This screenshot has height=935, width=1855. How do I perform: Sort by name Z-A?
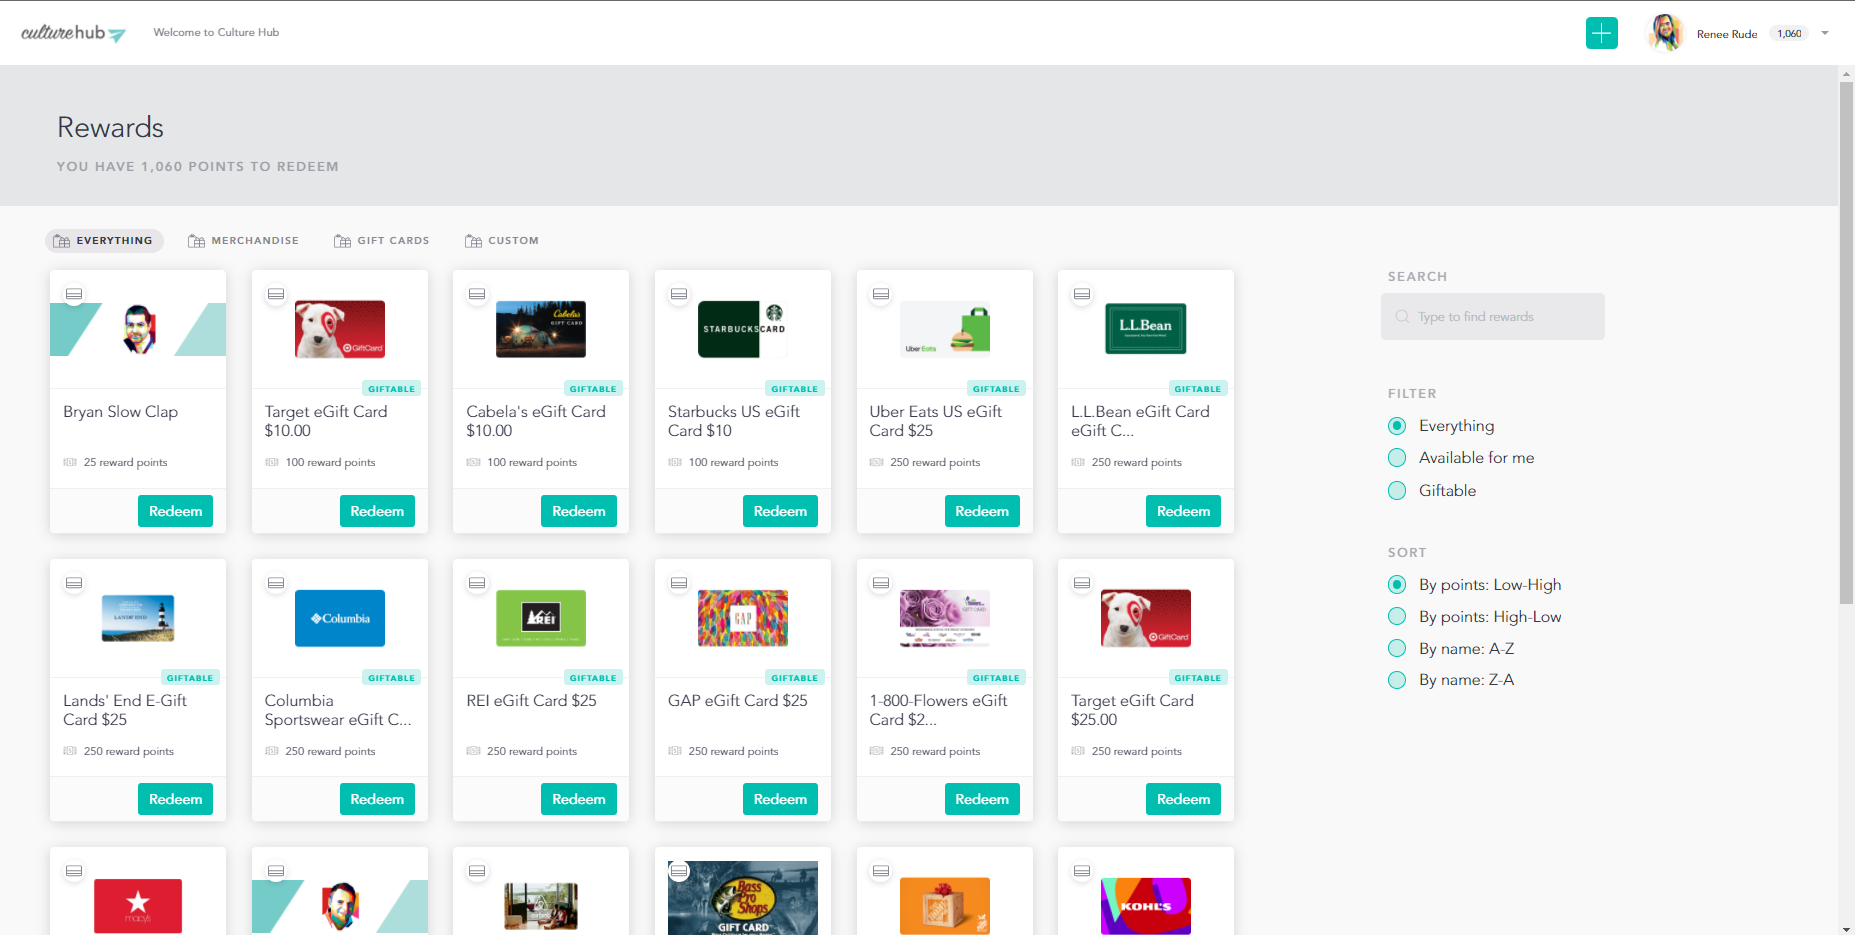(x=1451, y=680)
